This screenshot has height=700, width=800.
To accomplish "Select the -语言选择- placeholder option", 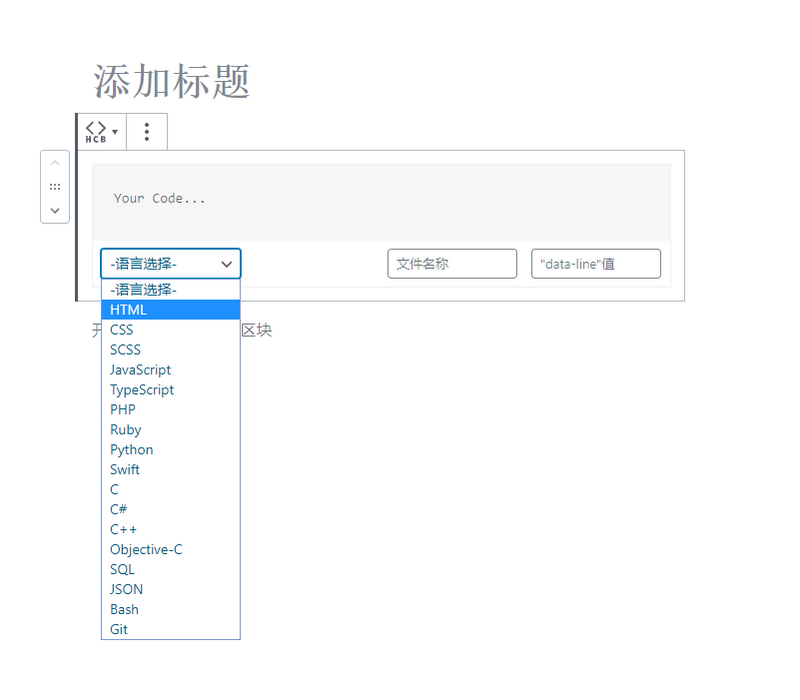I will pos(171,290).
